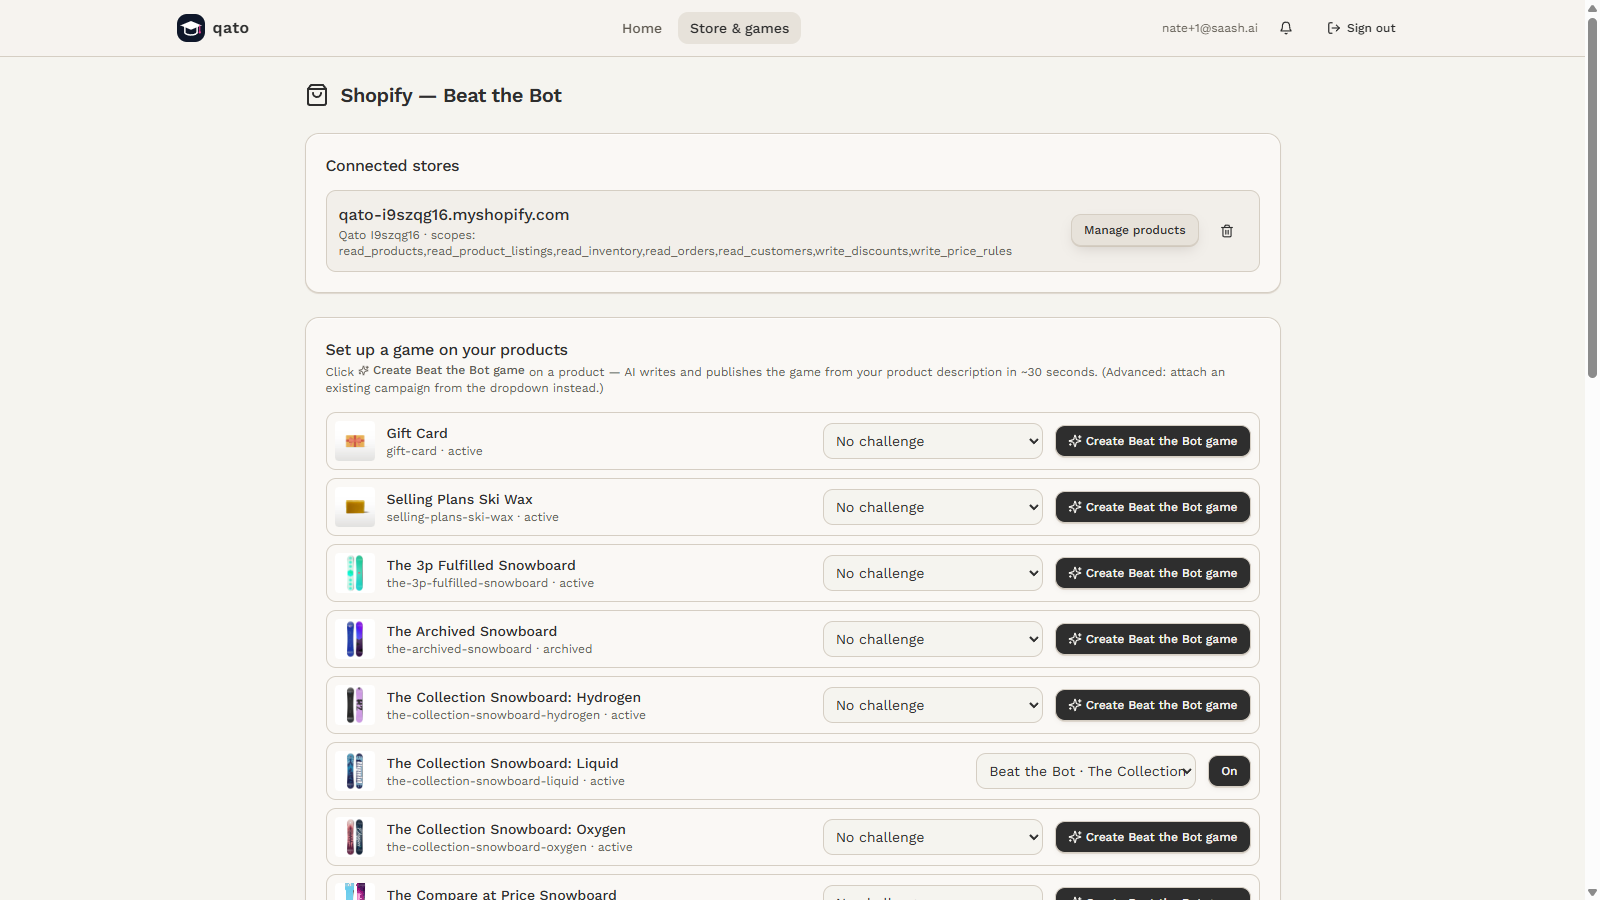
Task: Click the Sign out link
Action: click(1361, 28)
